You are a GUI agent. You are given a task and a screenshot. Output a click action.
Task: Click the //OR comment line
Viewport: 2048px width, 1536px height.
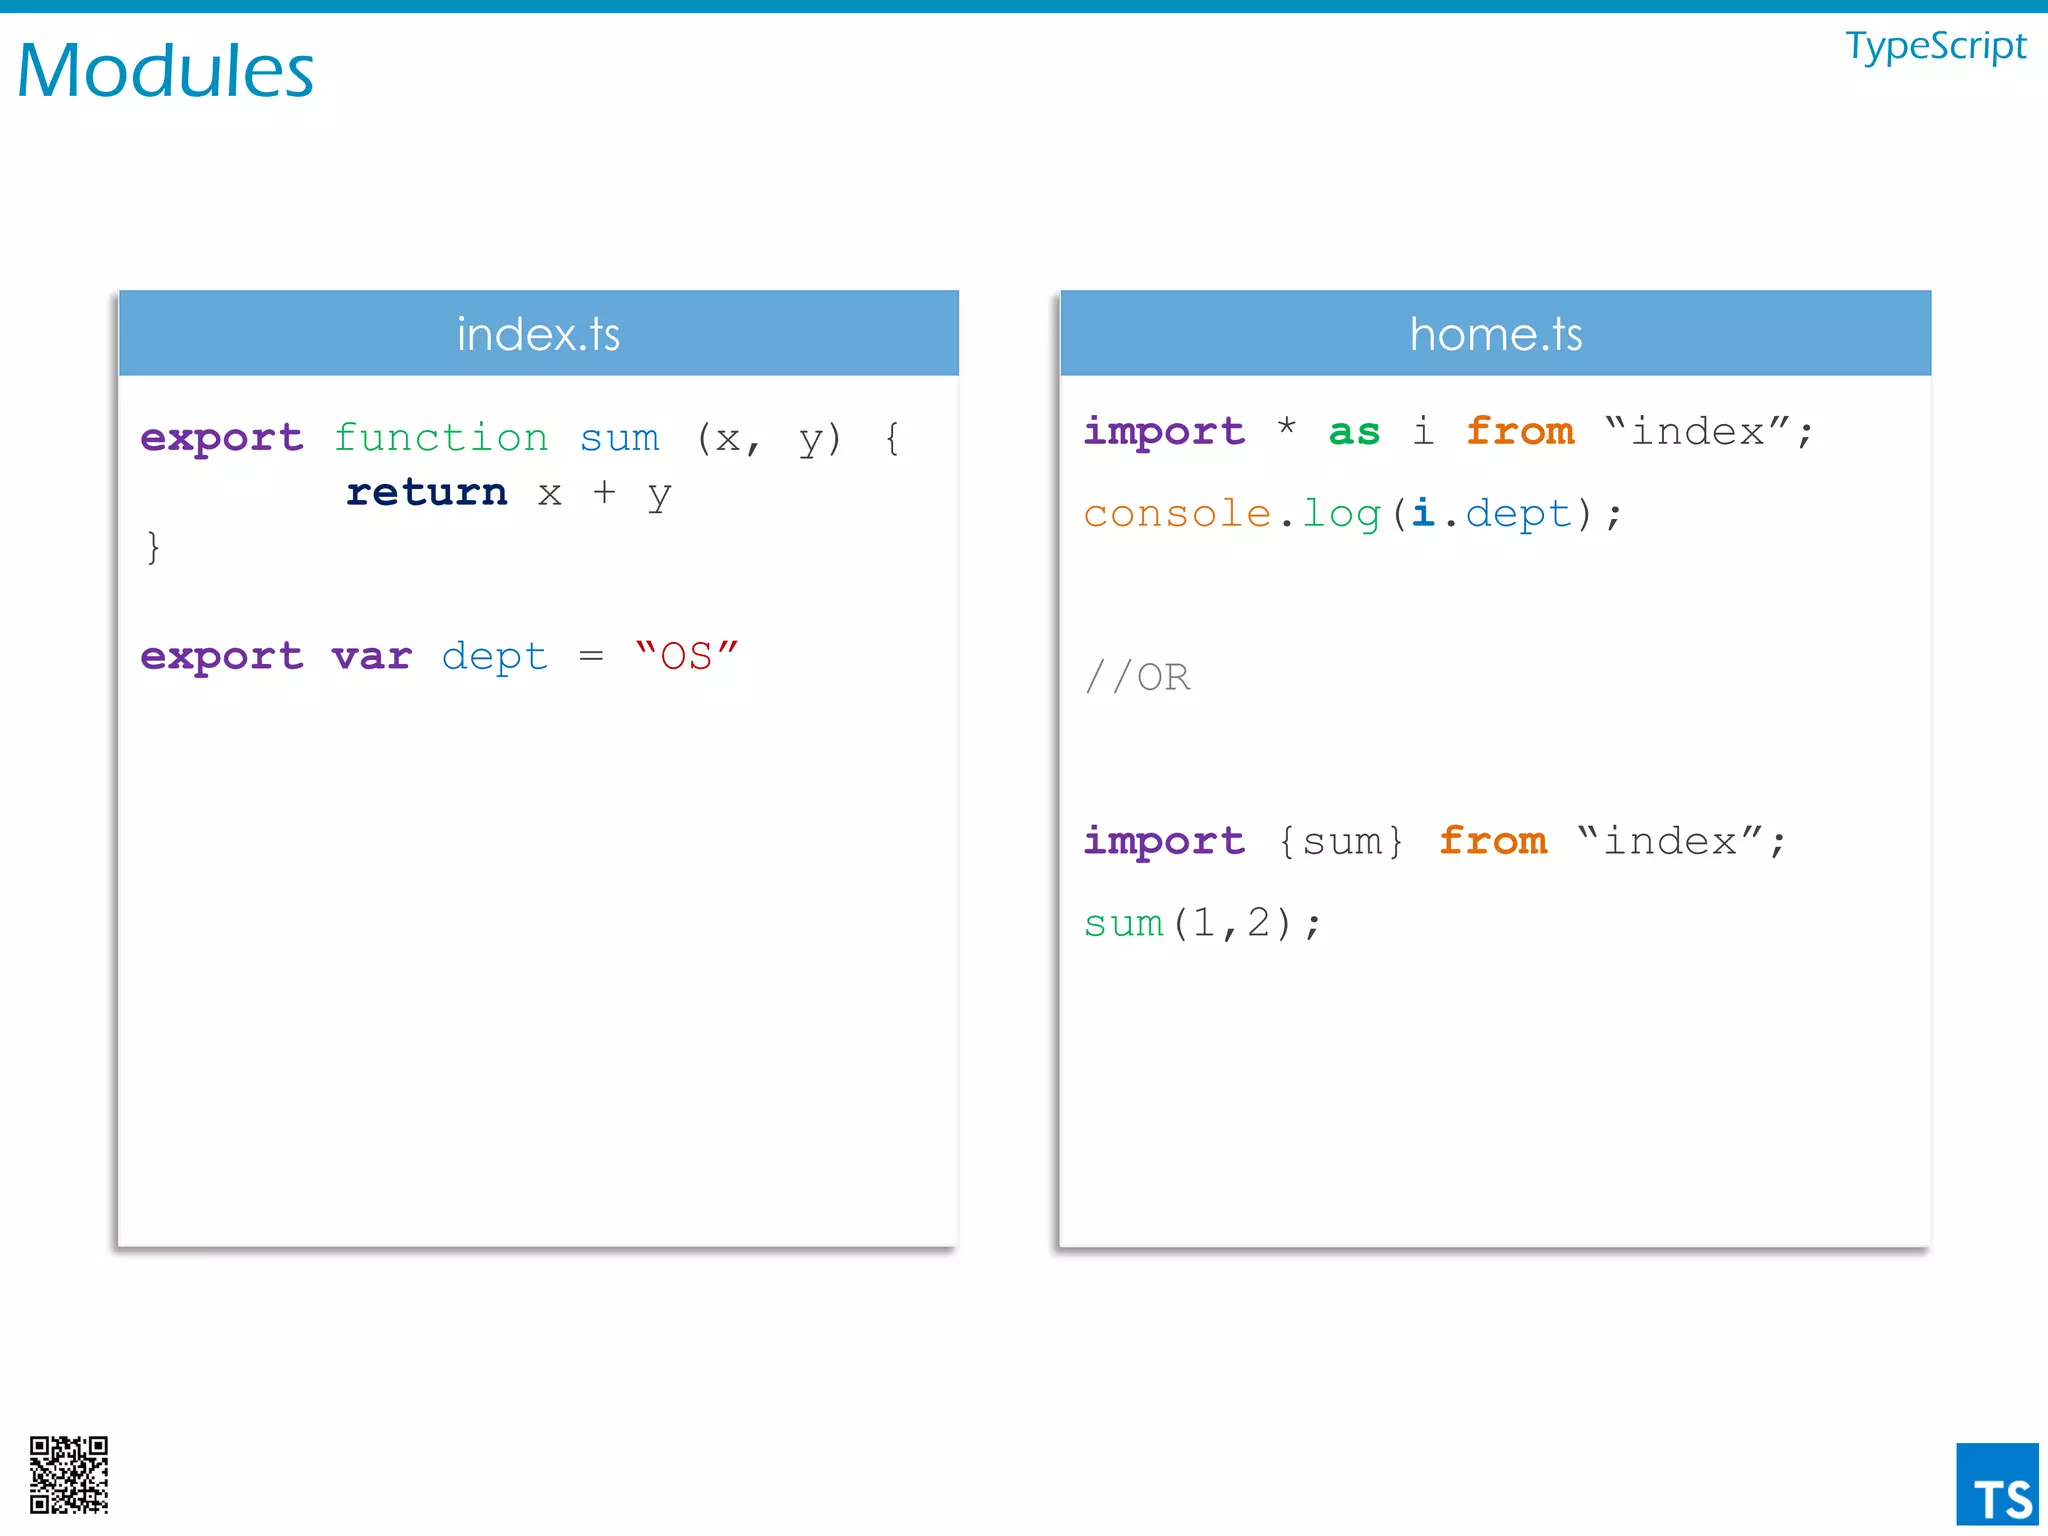coord(1138,678)
